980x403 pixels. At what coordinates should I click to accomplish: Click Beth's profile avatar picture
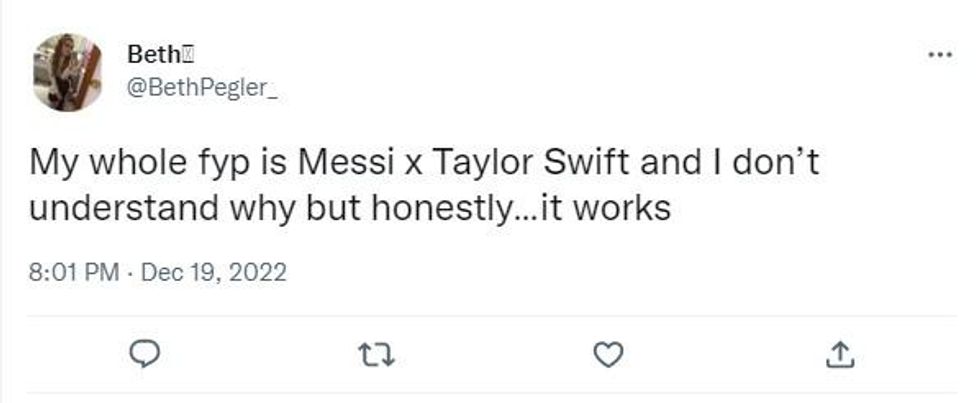click(67, 72)
